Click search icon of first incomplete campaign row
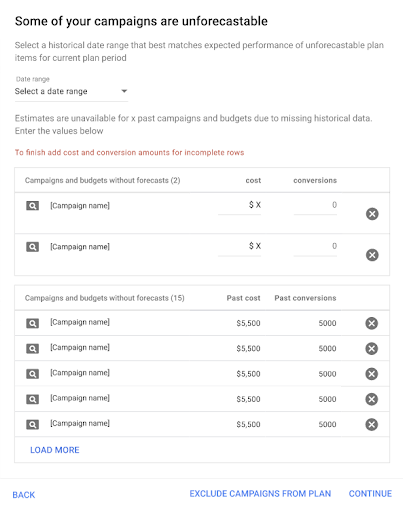 (x=32, y=206)
